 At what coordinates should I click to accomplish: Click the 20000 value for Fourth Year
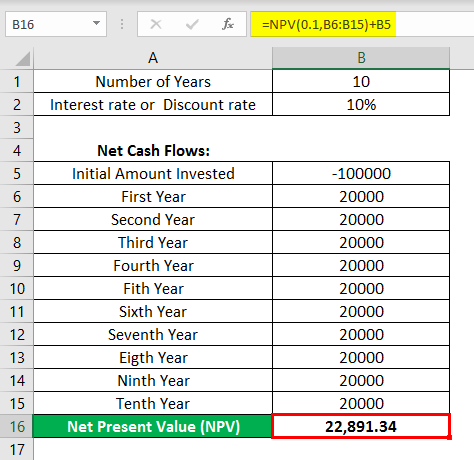pos(361,265)
